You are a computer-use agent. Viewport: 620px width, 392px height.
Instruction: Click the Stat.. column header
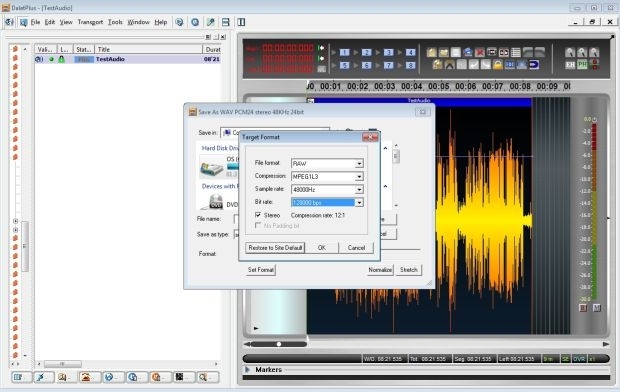pos(83,49)
